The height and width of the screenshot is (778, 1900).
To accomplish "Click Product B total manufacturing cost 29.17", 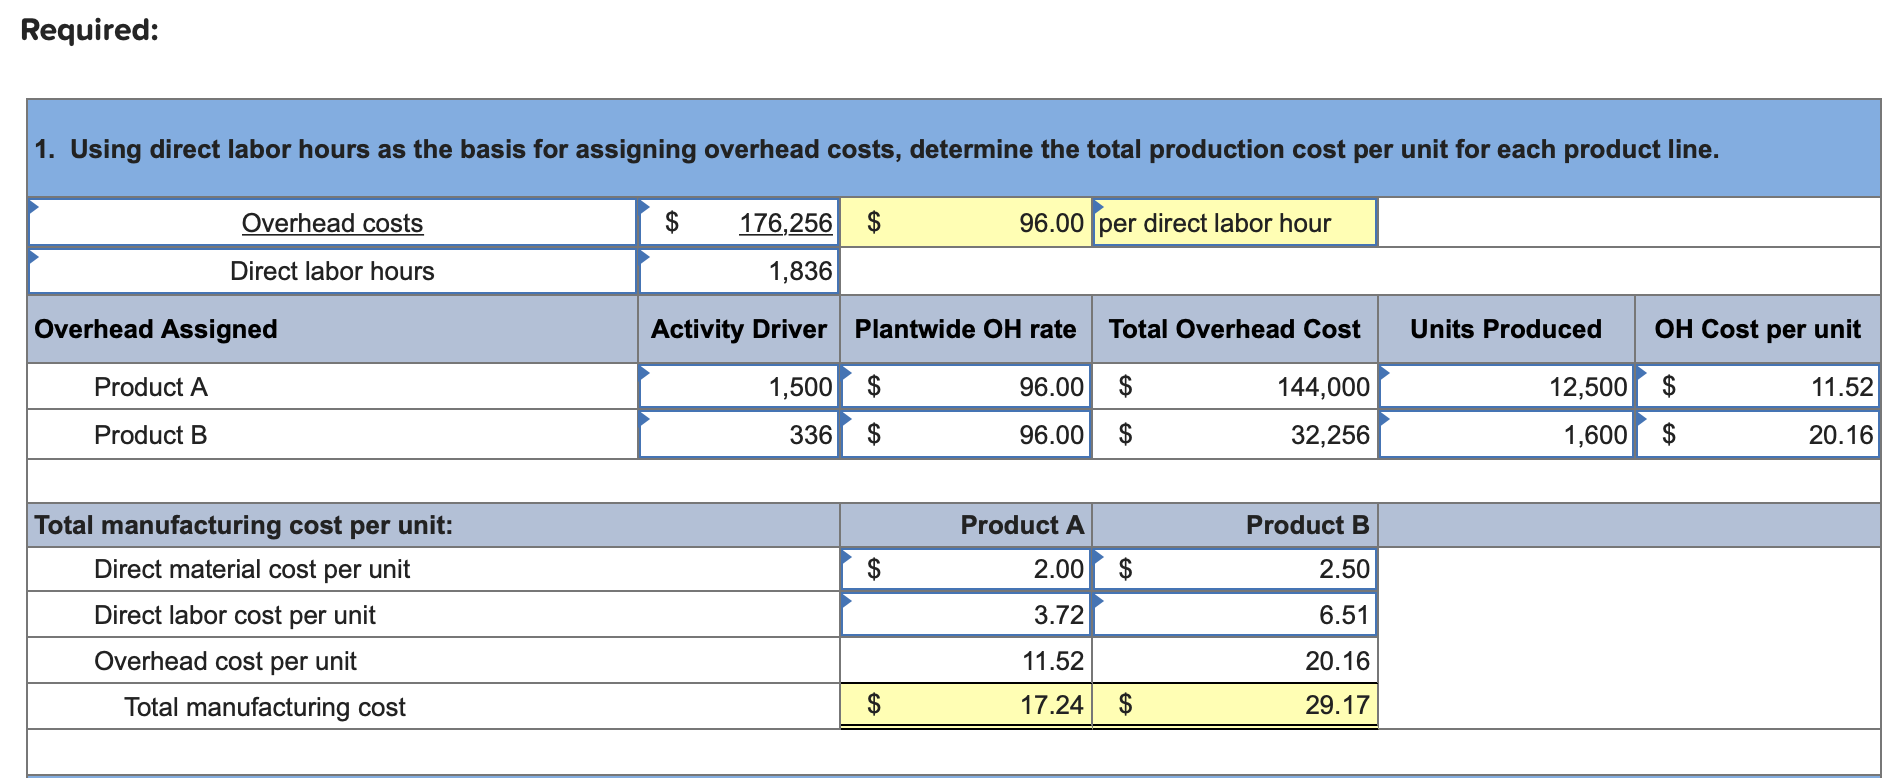I will pos(1235,706).
